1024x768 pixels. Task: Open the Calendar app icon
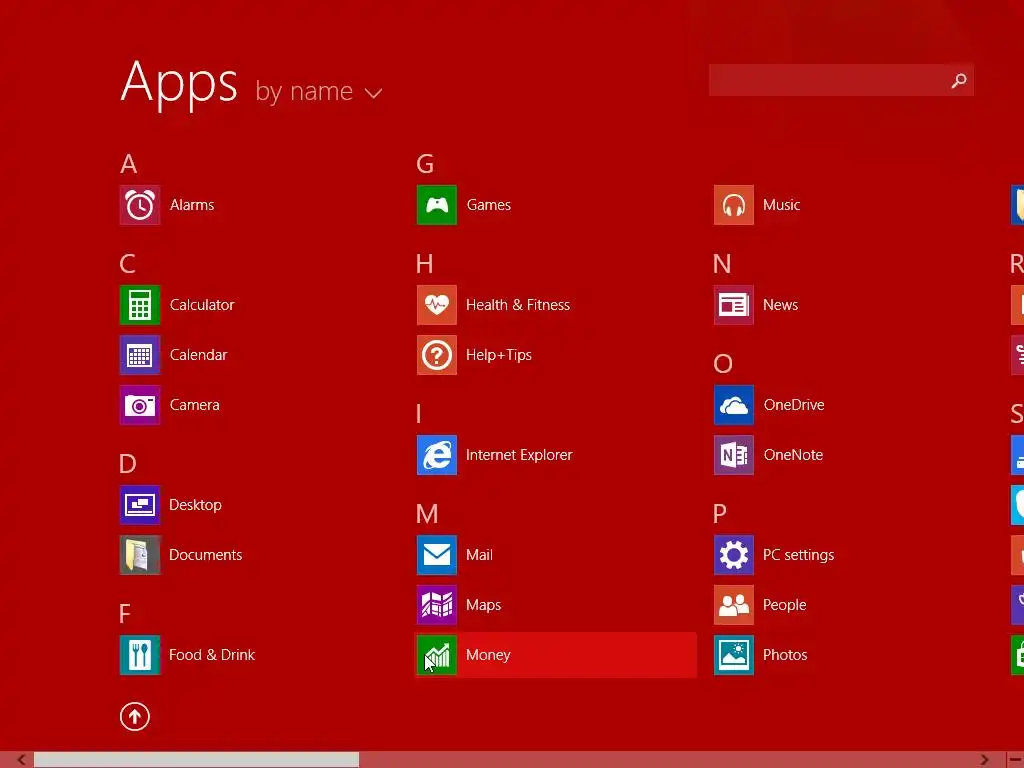(x=140, y=355)
